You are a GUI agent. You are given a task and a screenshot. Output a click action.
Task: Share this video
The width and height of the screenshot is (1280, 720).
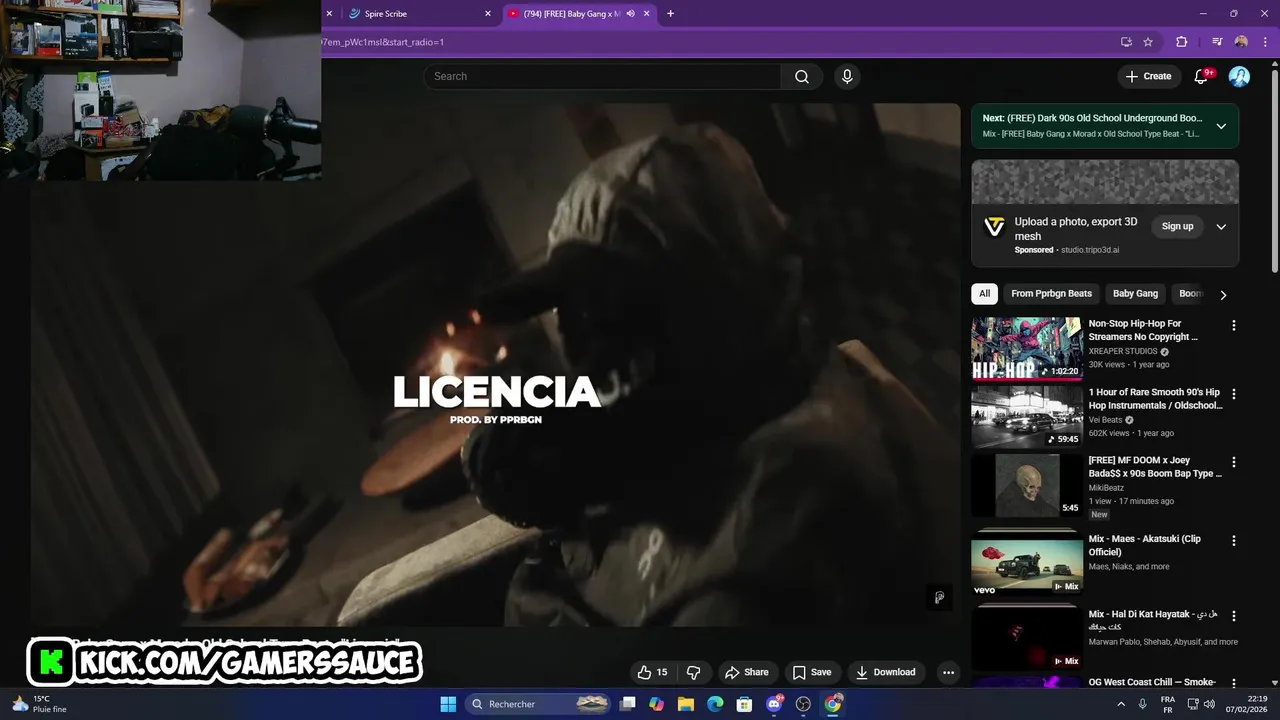point(747,672)
